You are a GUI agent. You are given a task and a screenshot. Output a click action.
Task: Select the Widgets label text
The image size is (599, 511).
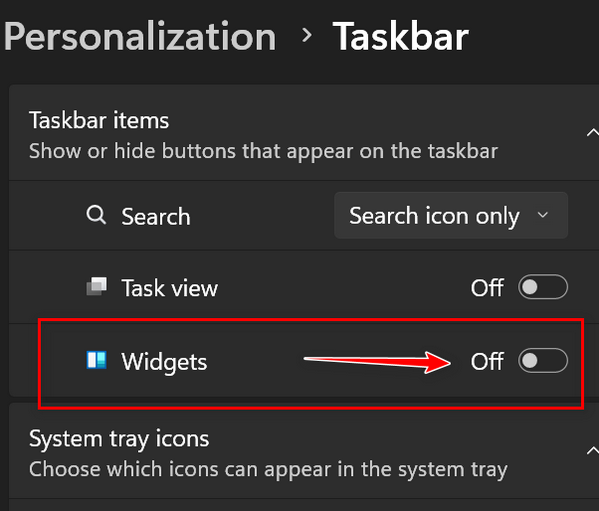tap(164, 362)
